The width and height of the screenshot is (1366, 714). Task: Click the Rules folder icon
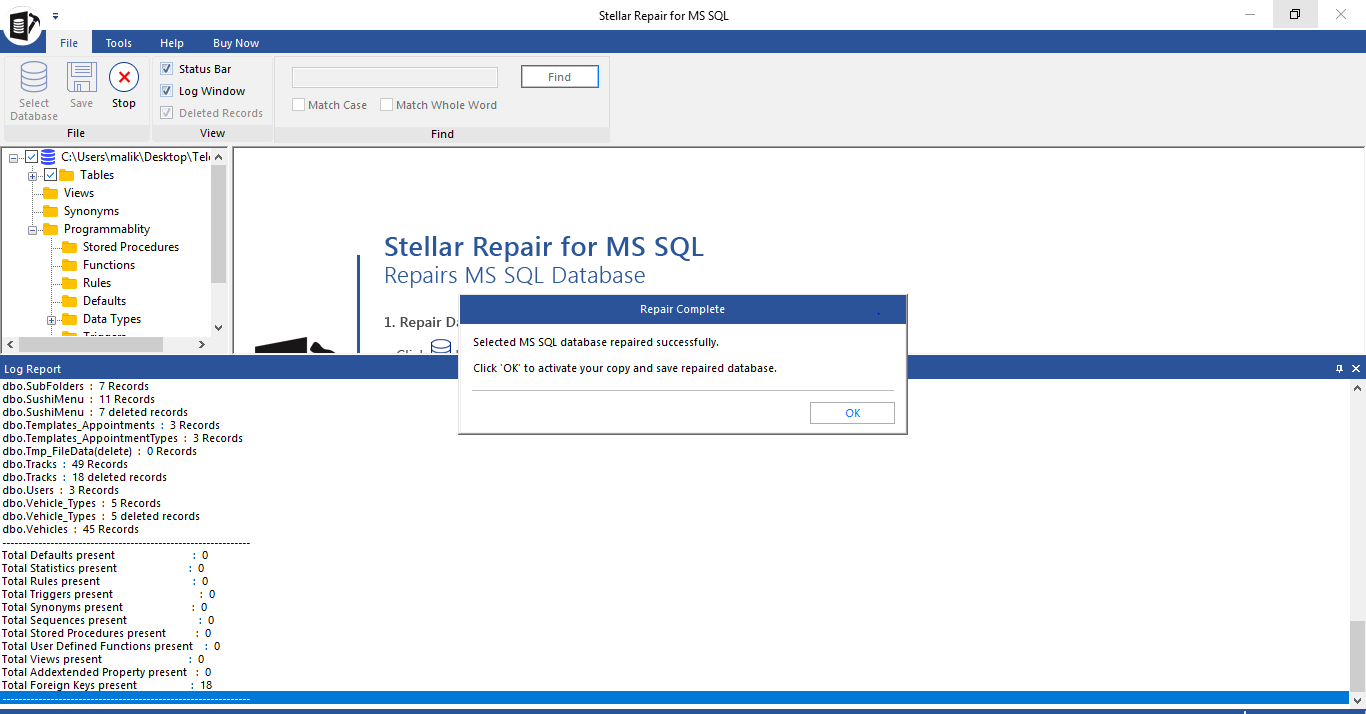point(69,283)
